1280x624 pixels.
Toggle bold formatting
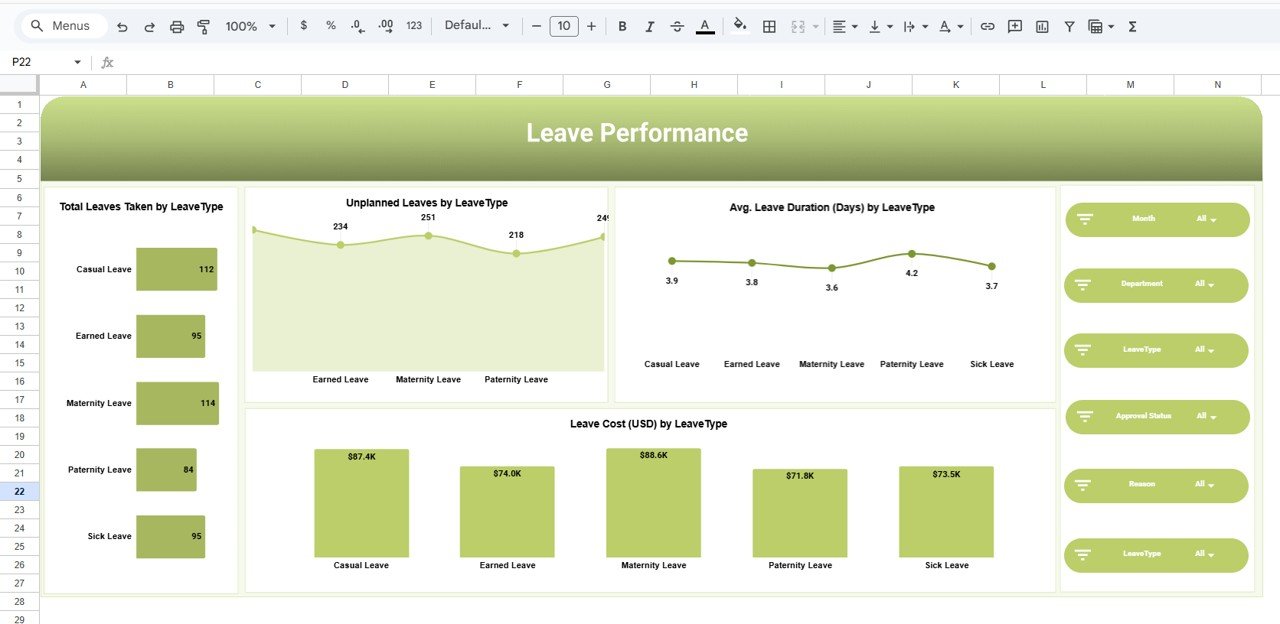622,25
